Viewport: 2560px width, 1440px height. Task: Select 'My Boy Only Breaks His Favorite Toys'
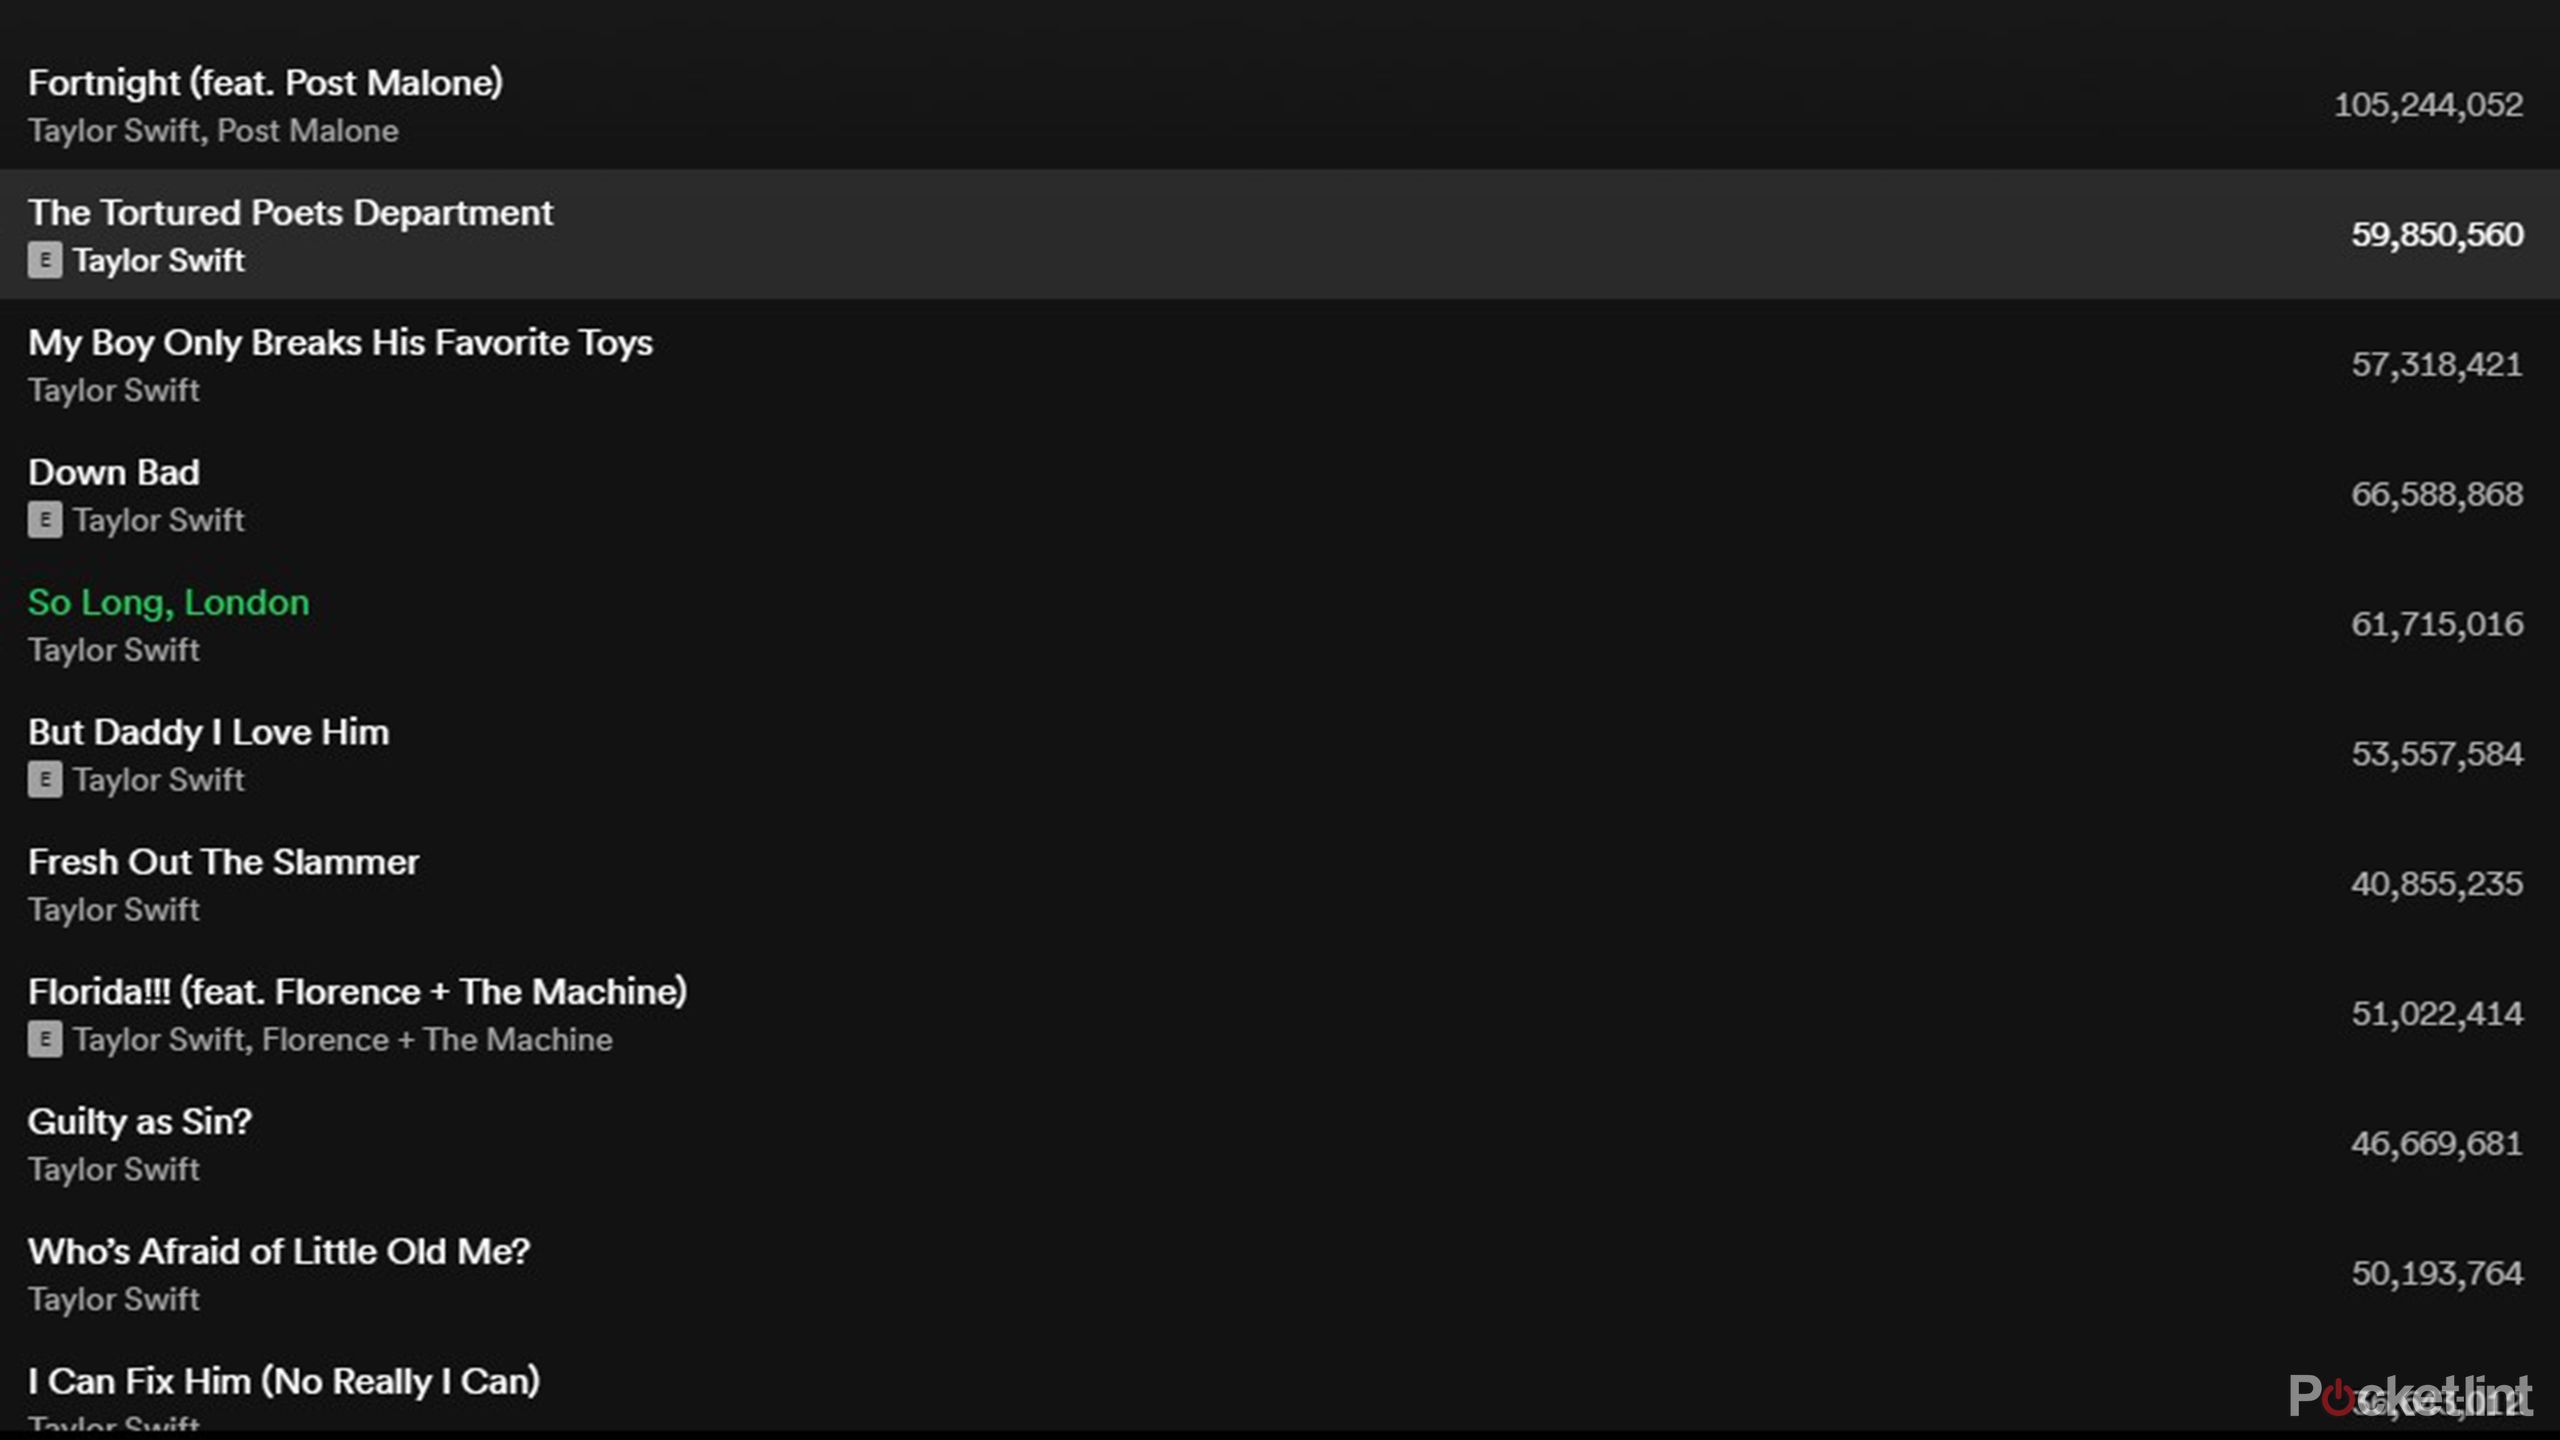[340, 343]
